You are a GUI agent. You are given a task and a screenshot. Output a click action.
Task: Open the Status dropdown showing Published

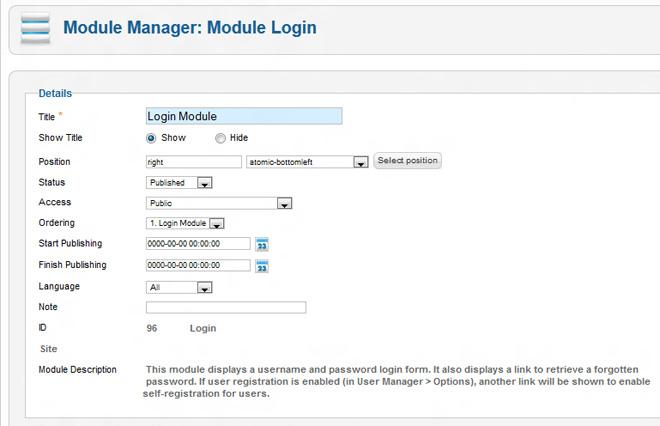179,183
